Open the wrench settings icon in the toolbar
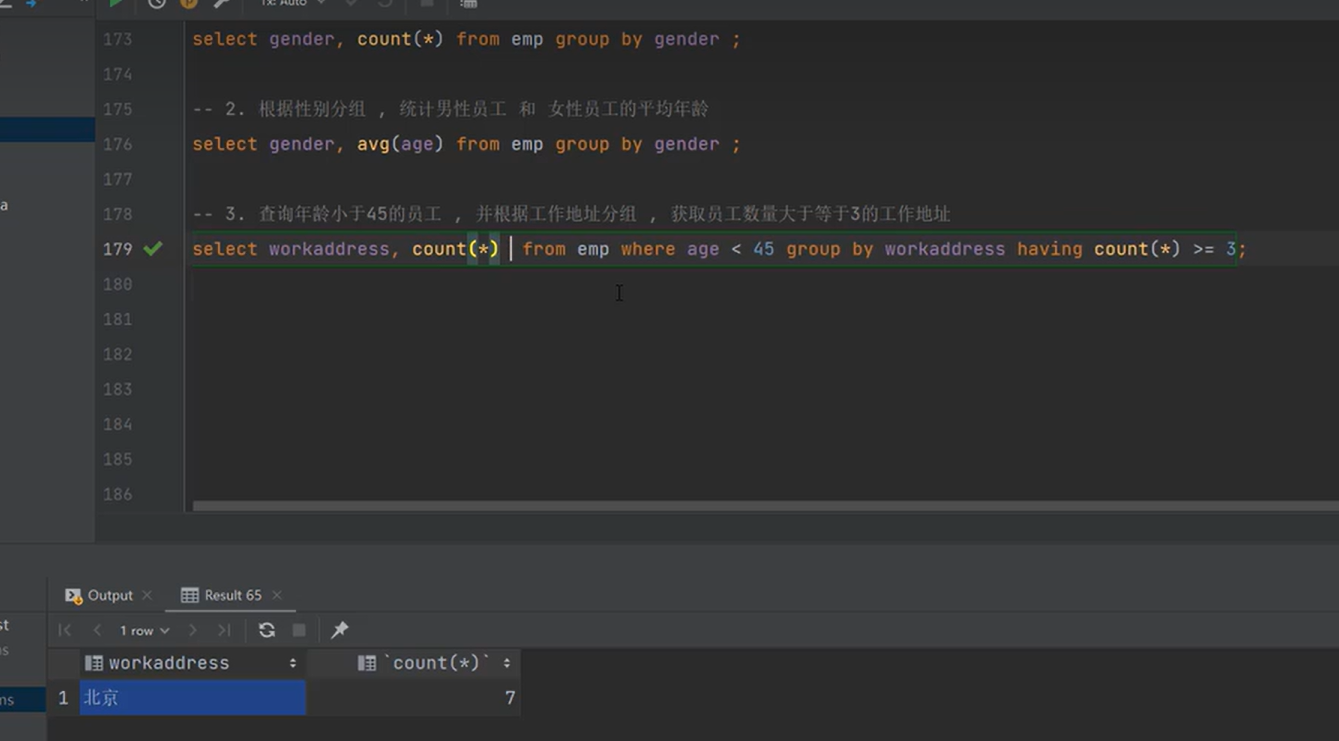1339x741 pixels. [222, 4]
